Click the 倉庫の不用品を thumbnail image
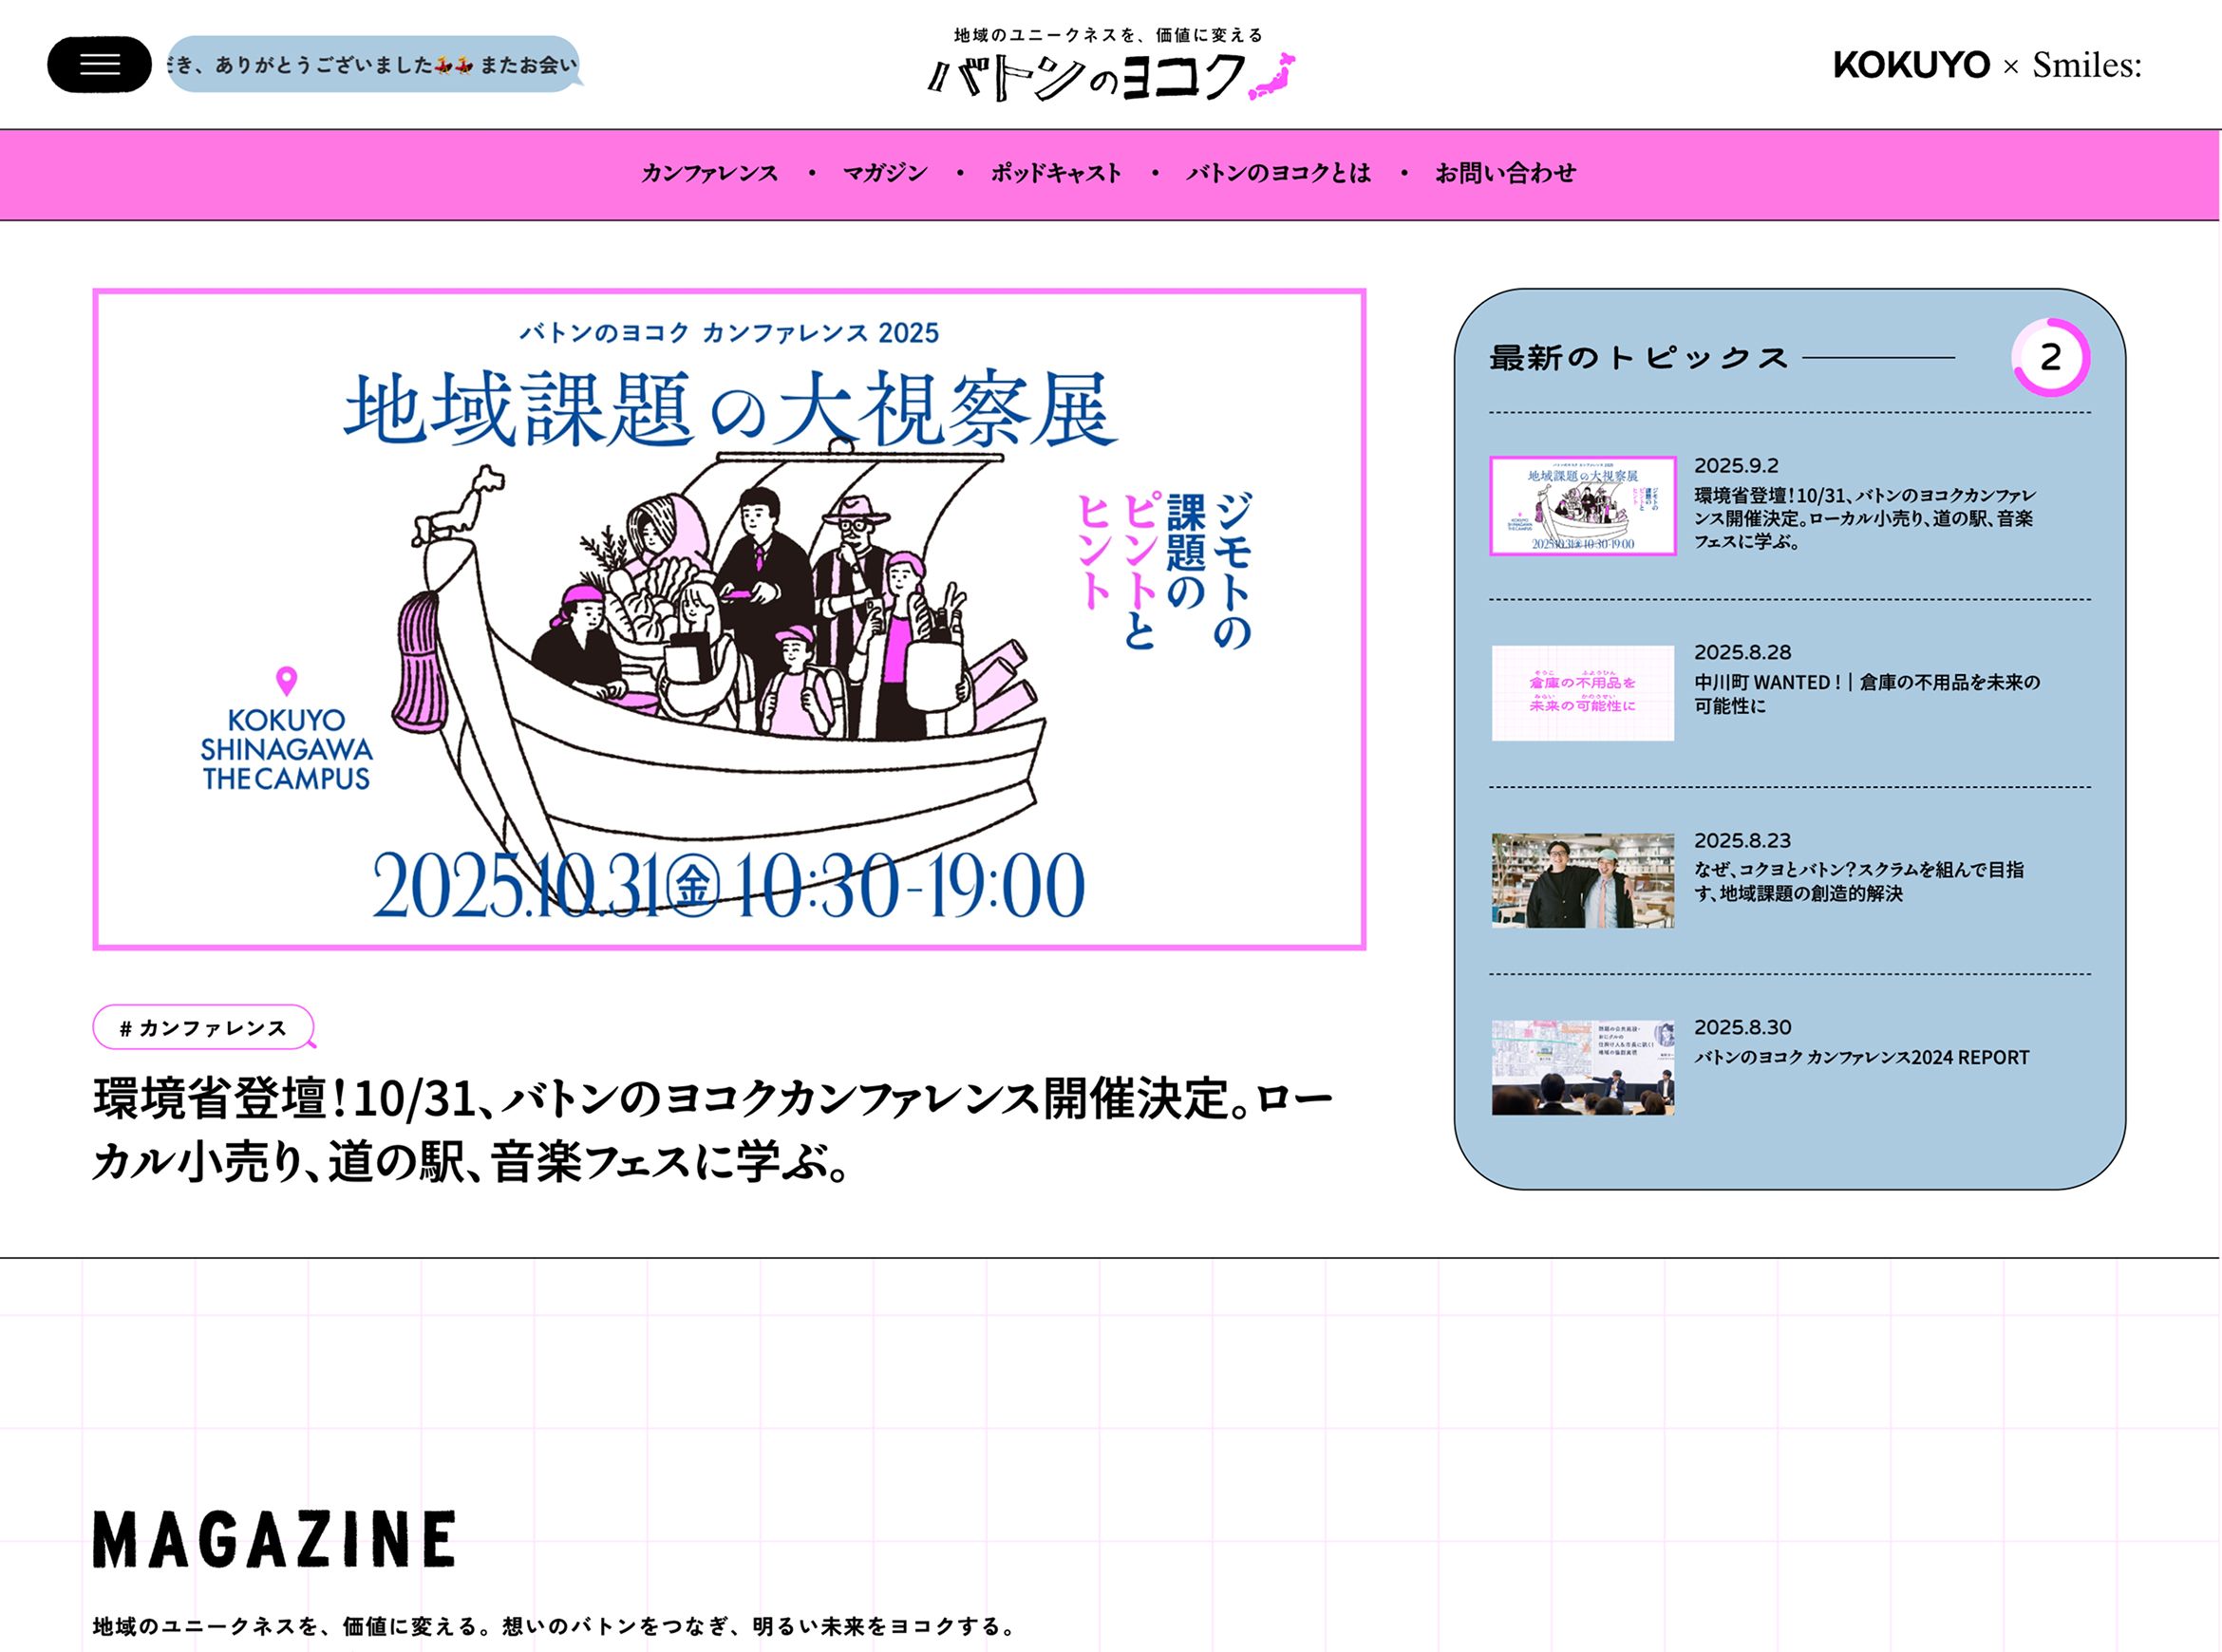 pyautogui.click(x=1582, y=693)
